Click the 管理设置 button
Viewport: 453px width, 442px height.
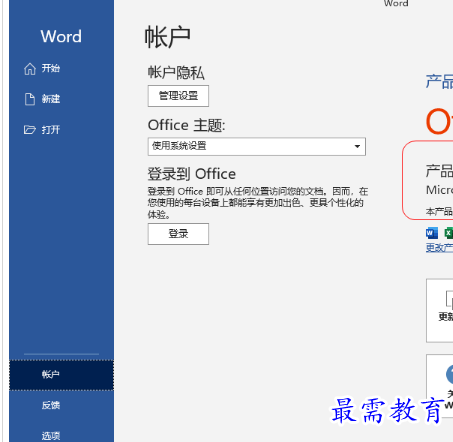coord(178,96)
